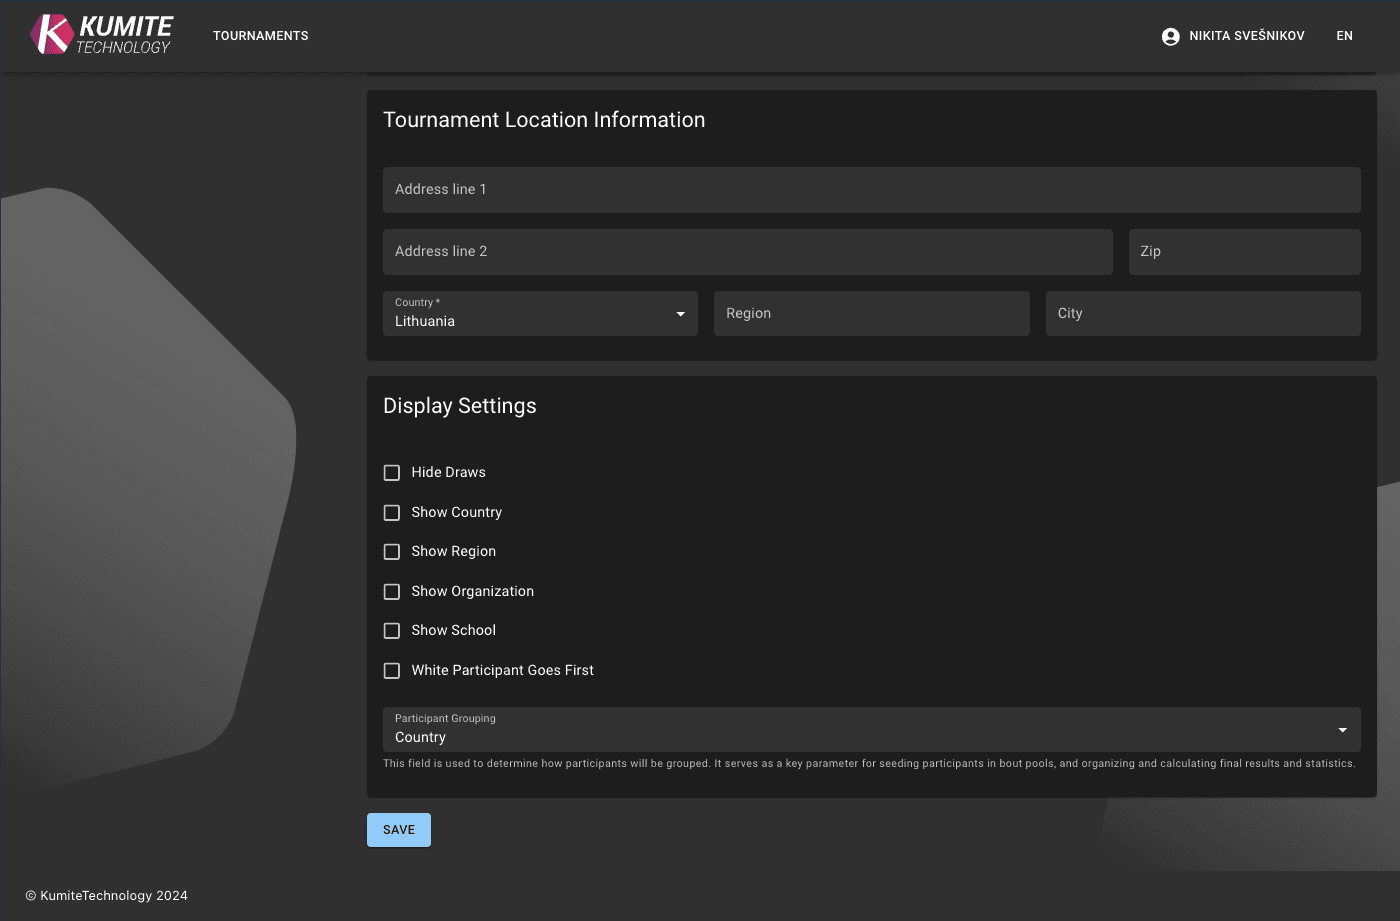Expand the Country selector dropdown arrow

(682, 313)
